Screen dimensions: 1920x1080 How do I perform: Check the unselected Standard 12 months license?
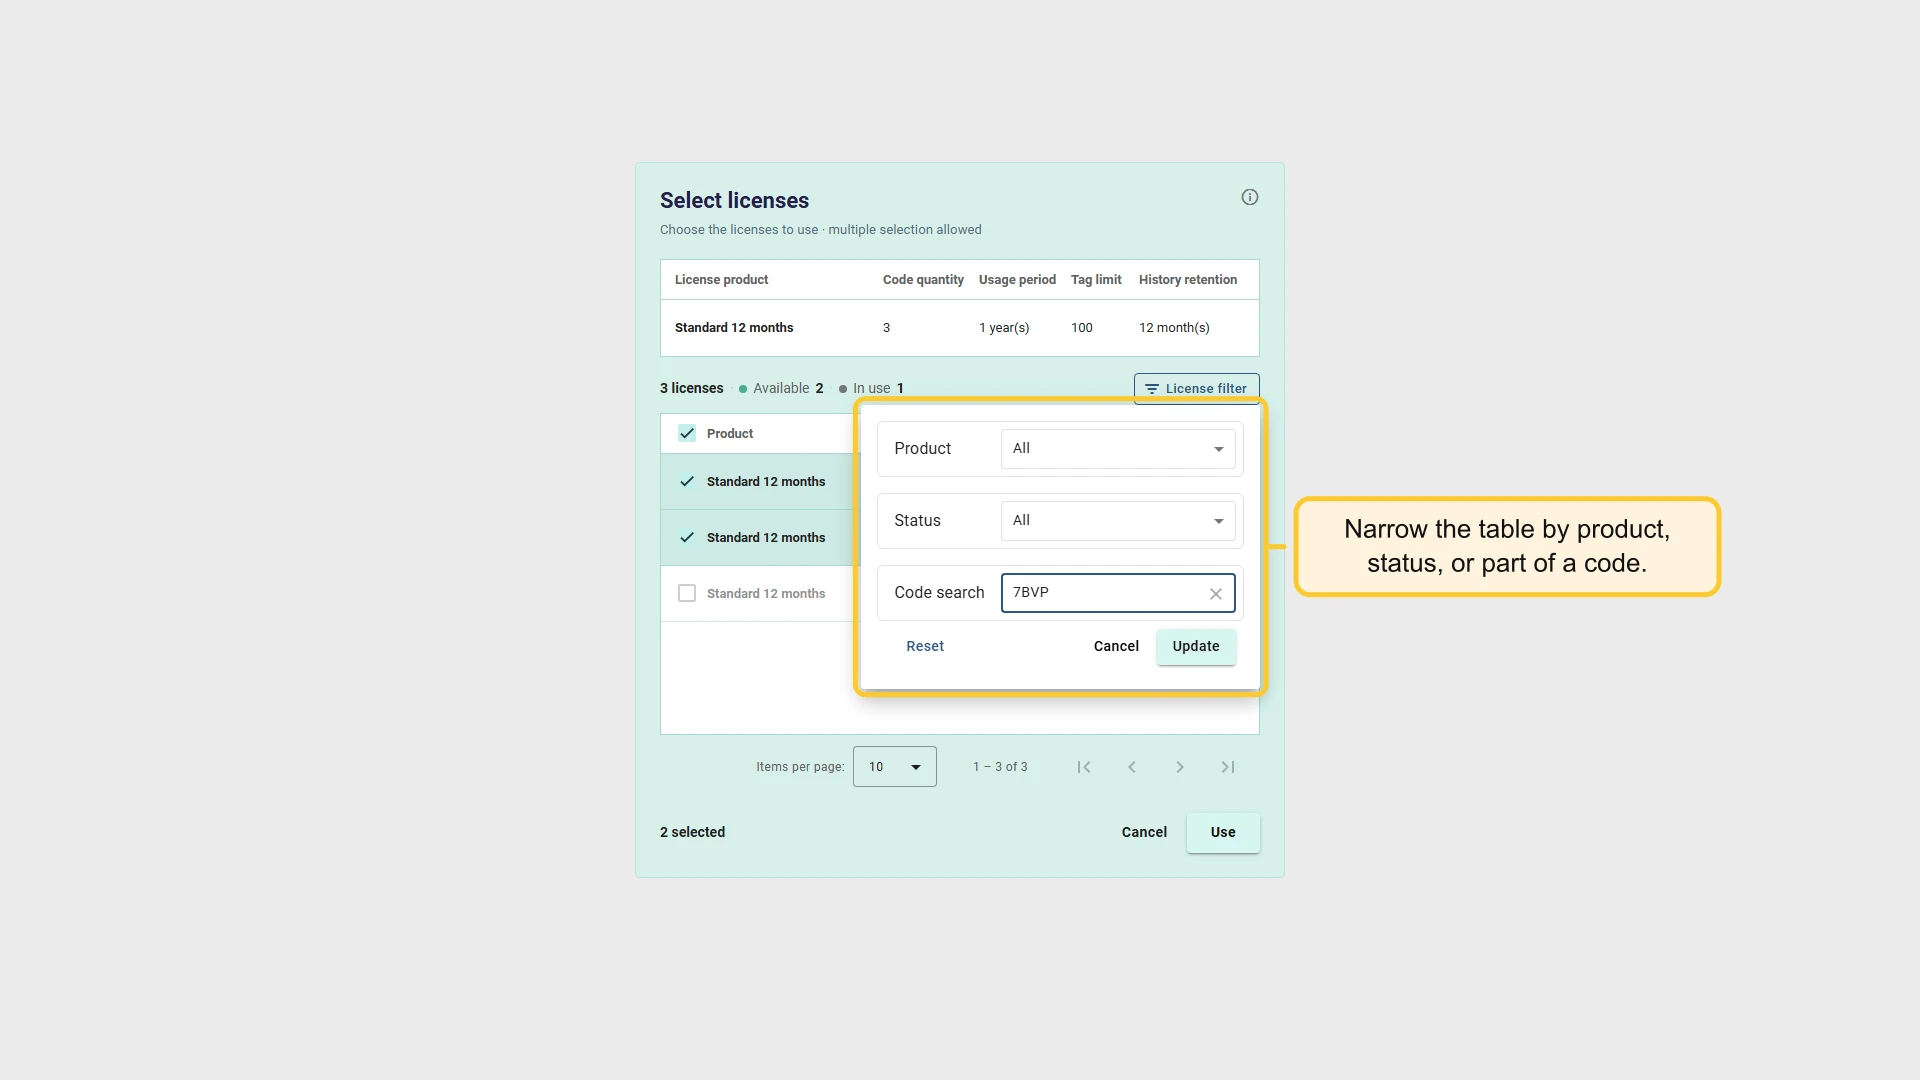tap(687, 593)
